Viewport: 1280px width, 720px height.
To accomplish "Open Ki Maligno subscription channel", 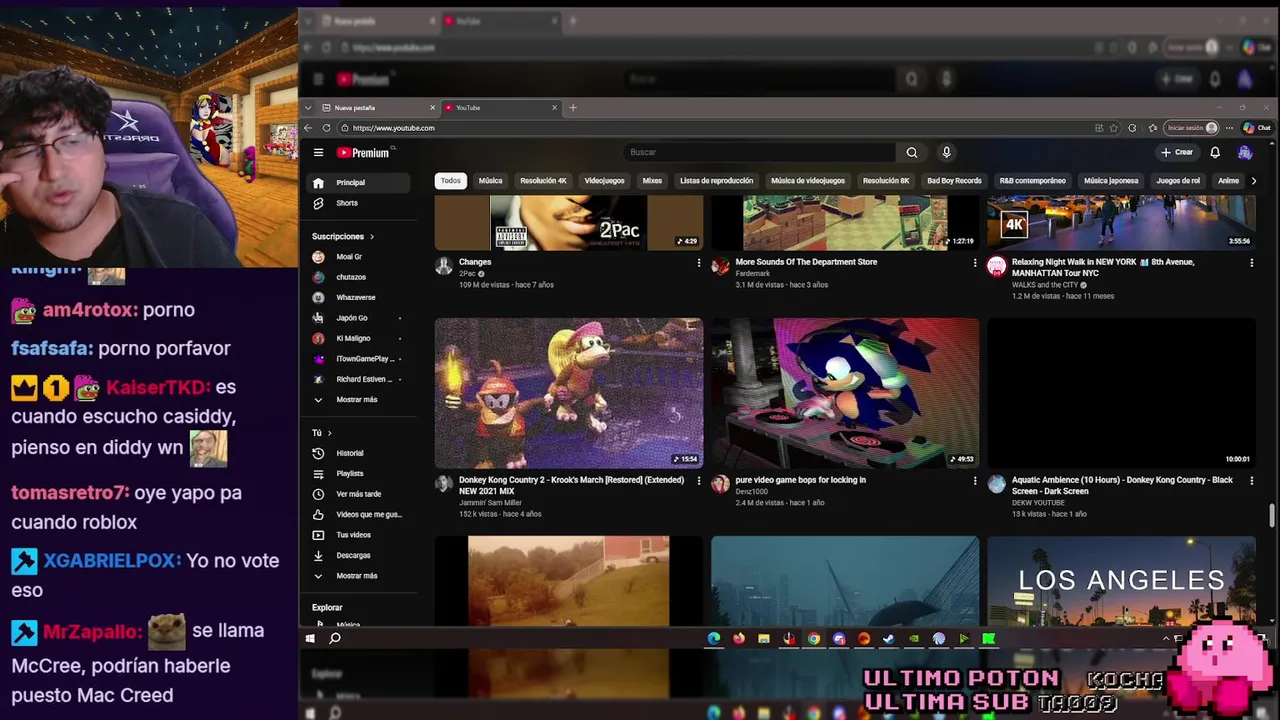I will click(358, 338).
